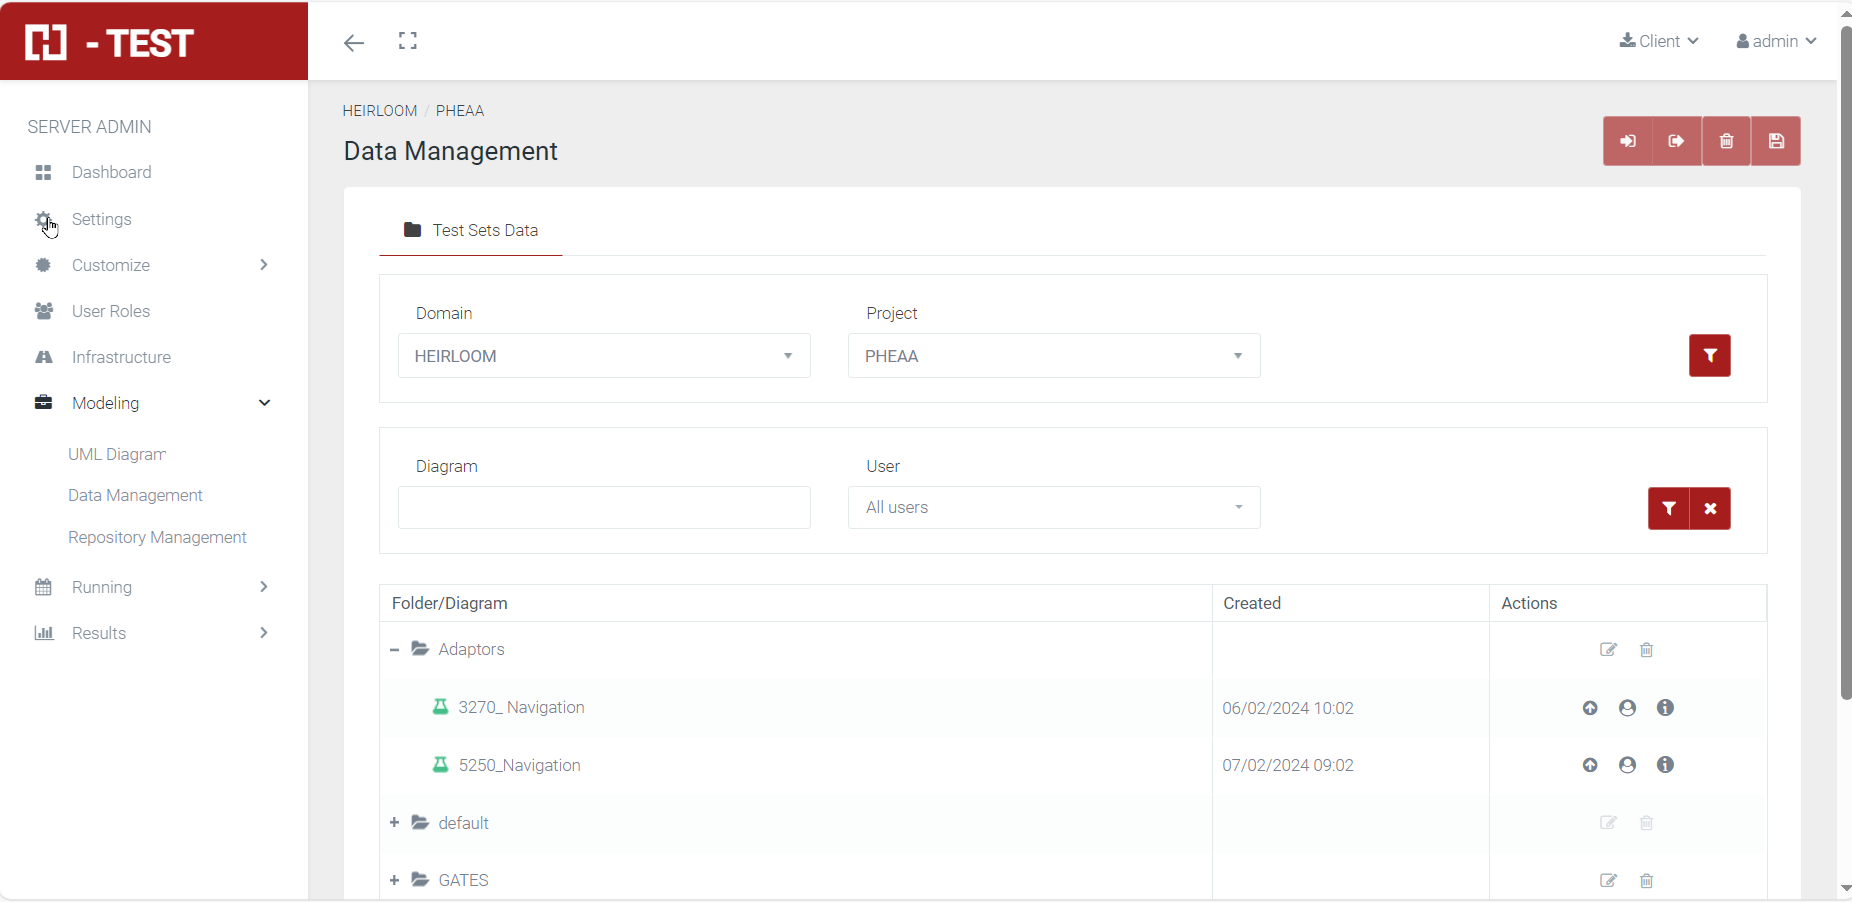Apply the Domain/Project filter icon
Viewport: 1852px width, 902px height.
click(x=1709, y=355)
